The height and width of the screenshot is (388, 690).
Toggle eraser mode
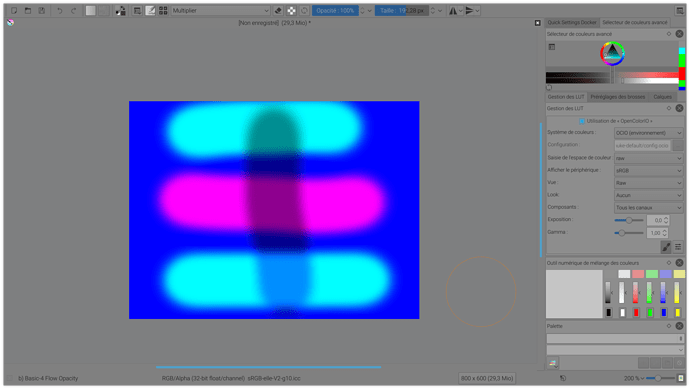click(278, 11)
